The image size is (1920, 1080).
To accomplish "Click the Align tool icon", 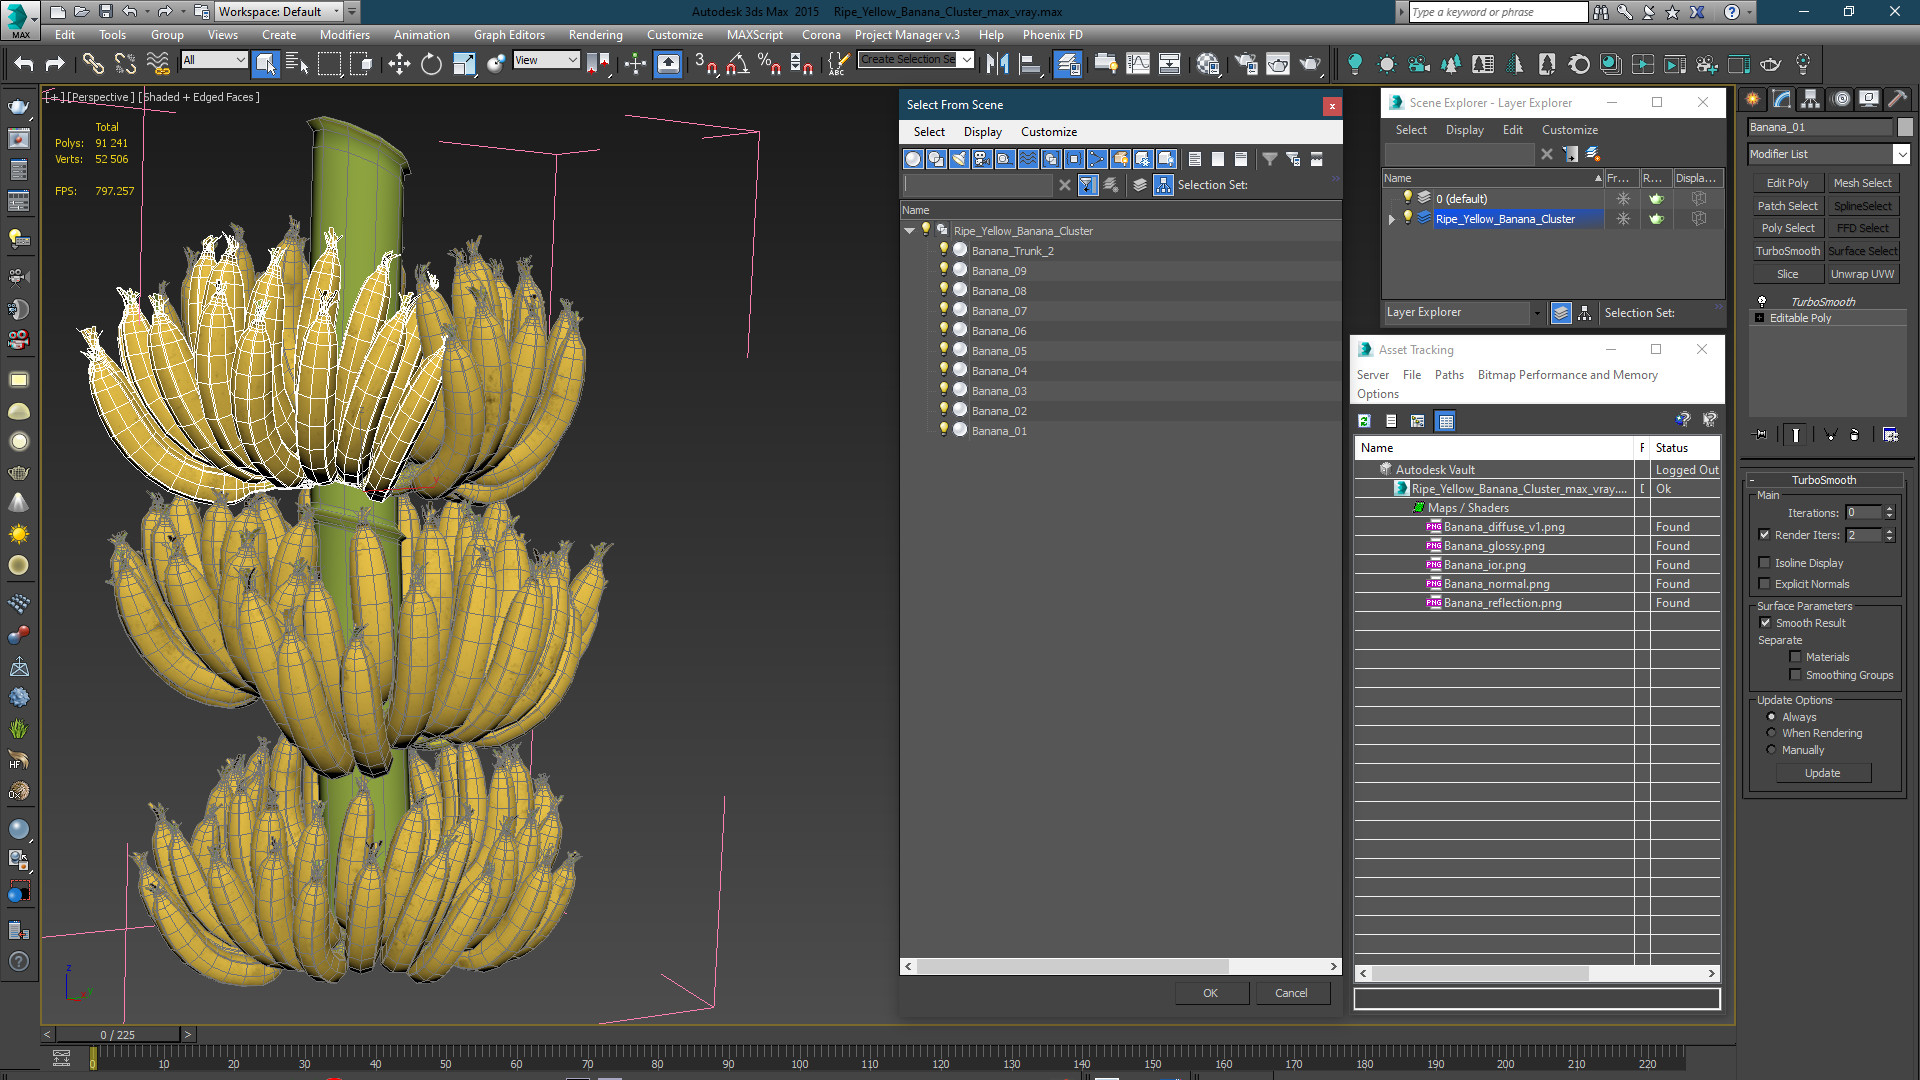I will pos(1029,64).
